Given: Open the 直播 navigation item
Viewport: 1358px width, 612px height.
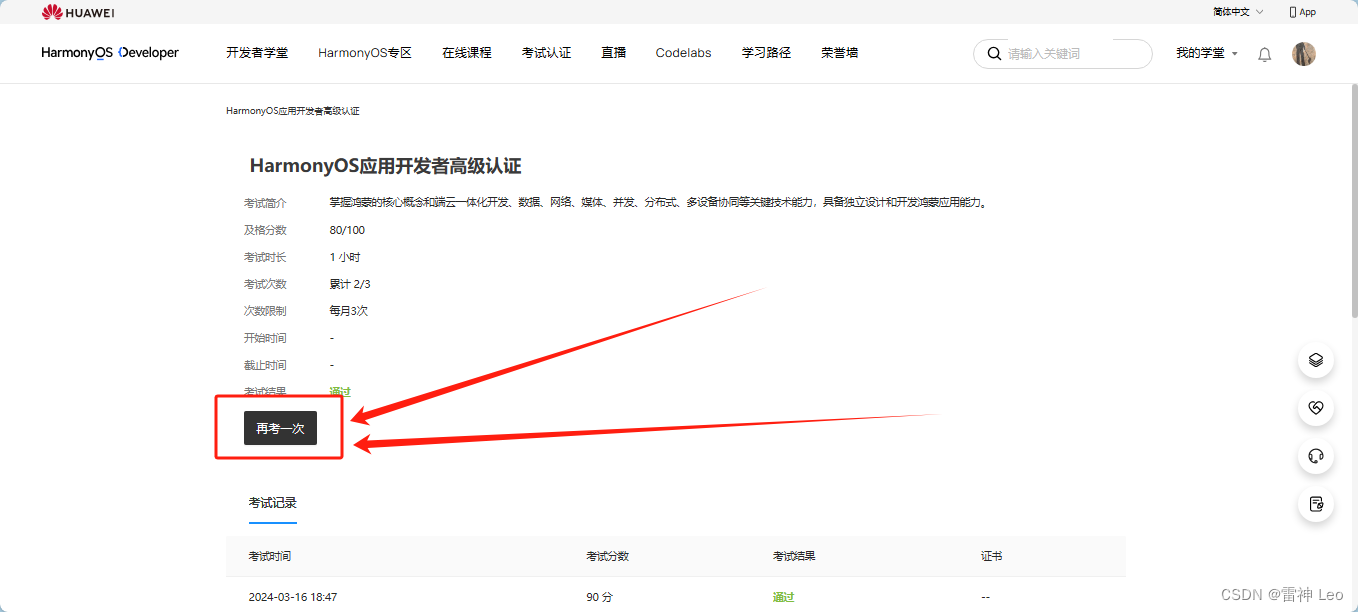Looking at the screenshot, I should pyautogui.click(x=613, y=53).
